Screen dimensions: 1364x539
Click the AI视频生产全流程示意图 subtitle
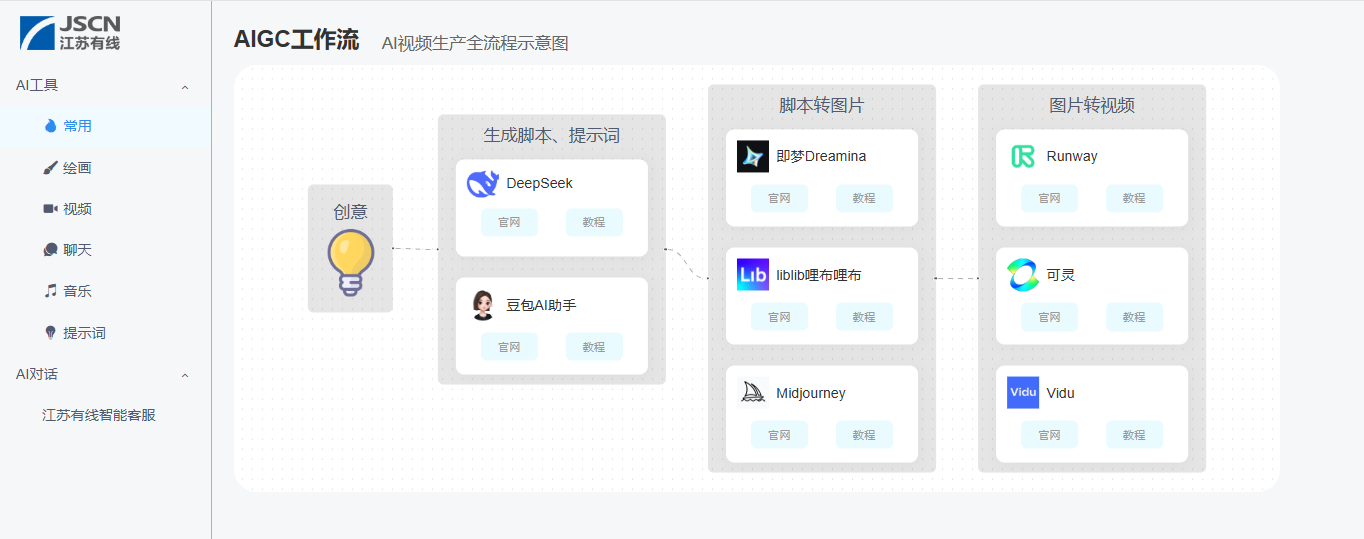(x=475, y=43)
